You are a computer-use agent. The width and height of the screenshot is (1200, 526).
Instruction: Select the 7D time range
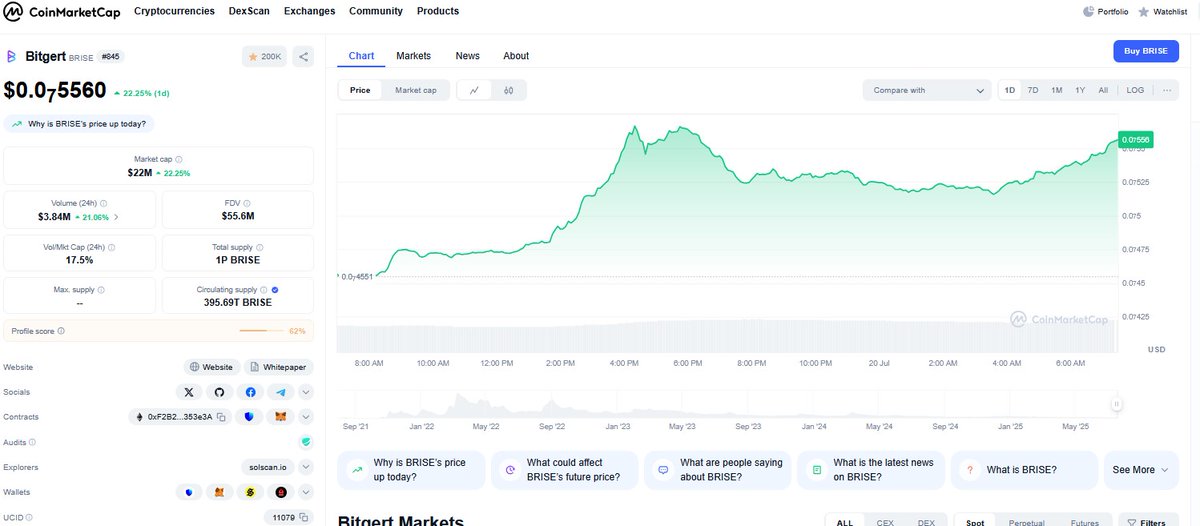(x=1033, y=90)
